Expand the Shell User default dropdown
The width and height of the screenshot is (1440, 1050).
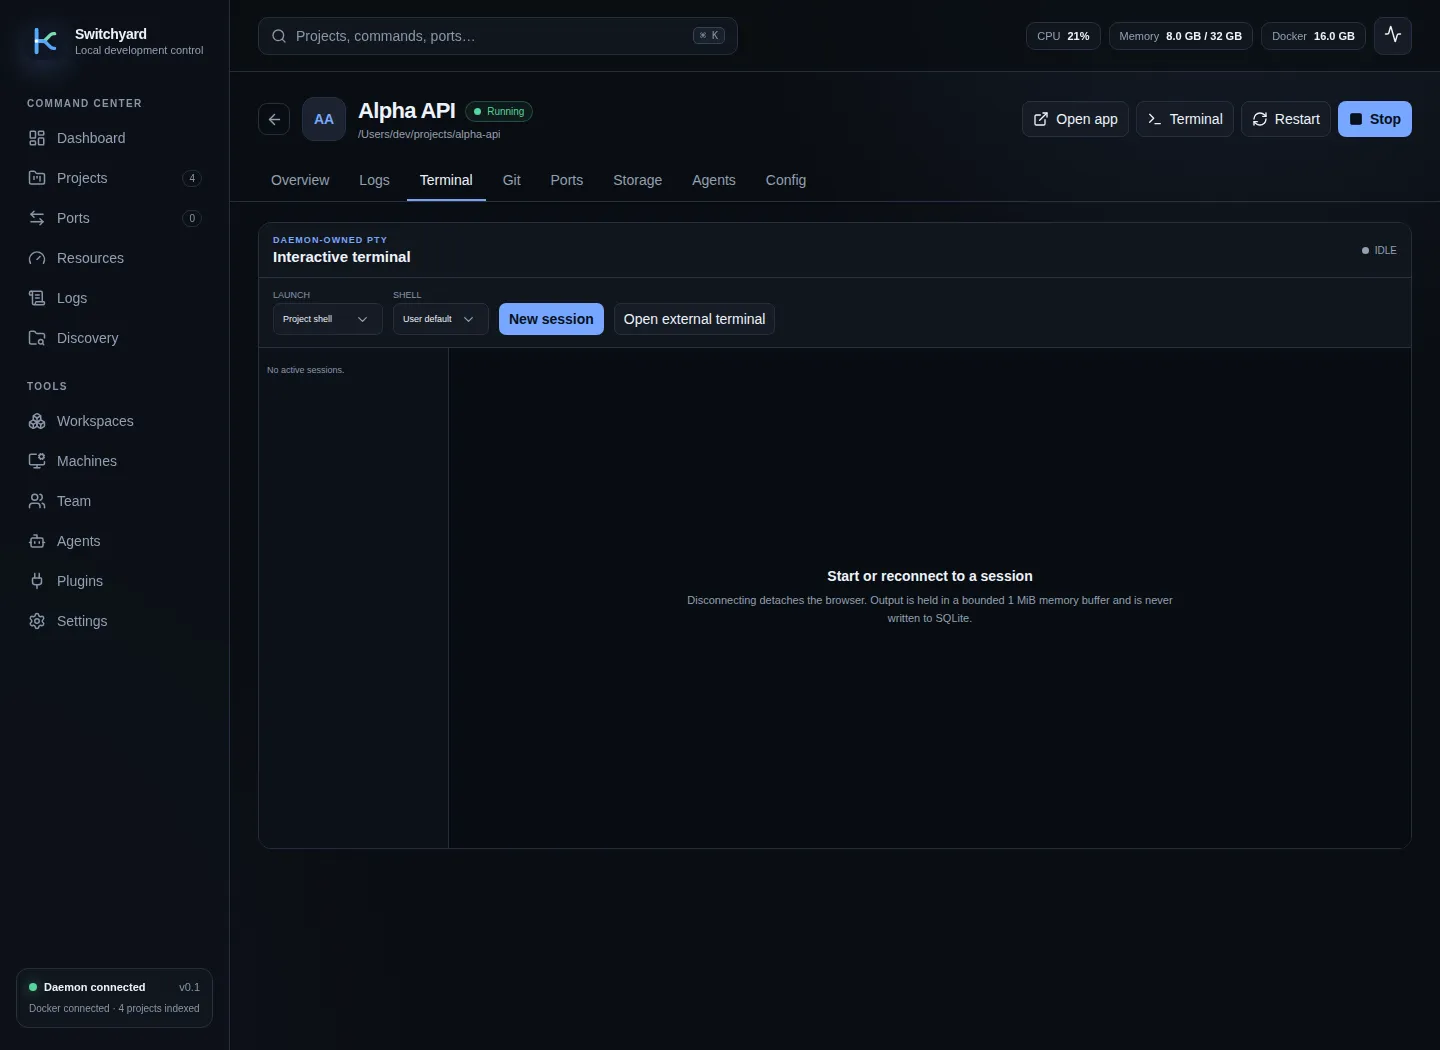[440, 319]
